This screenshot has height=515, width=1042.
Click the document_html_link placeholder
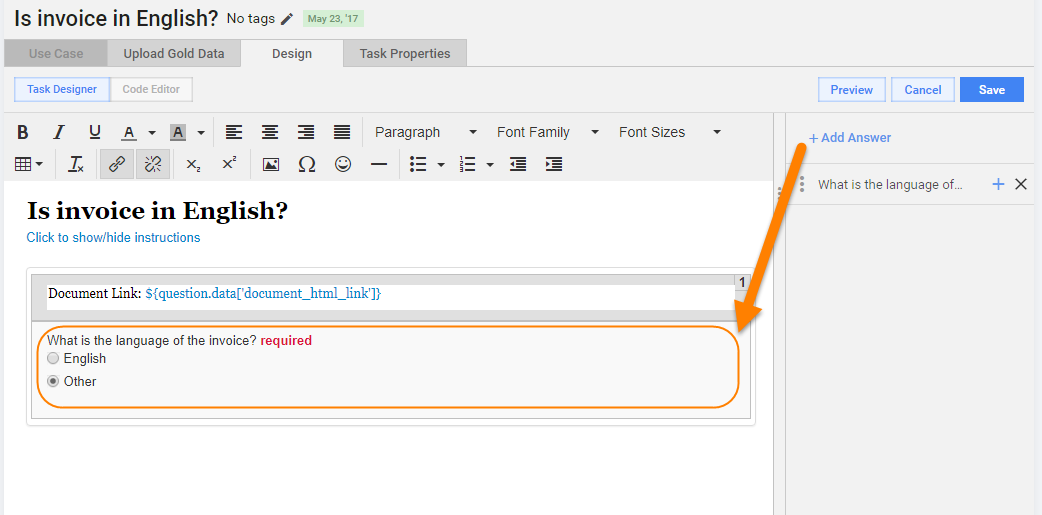pyautogui.click(x=263, y=293)
